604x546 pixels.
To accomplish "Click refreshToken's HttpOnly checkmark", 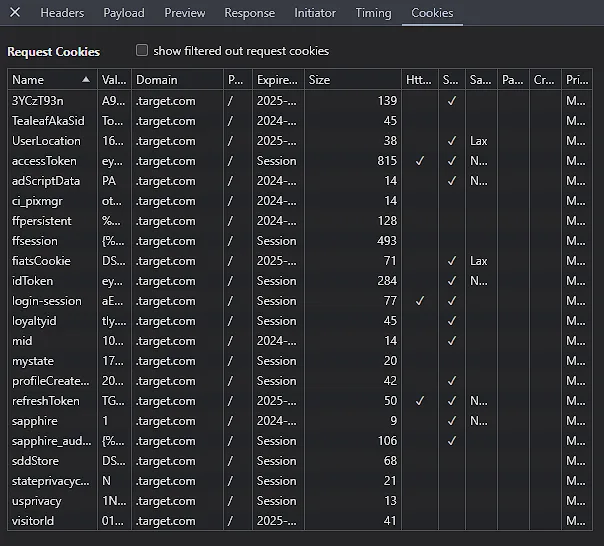I will 420,401.
